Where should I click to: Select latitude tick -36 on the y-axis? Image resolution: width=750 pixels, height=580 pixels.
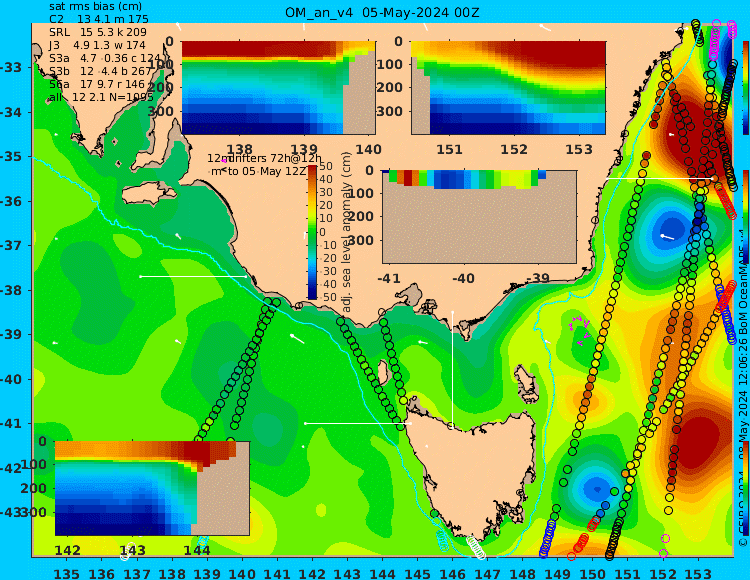tap(11, 201)
